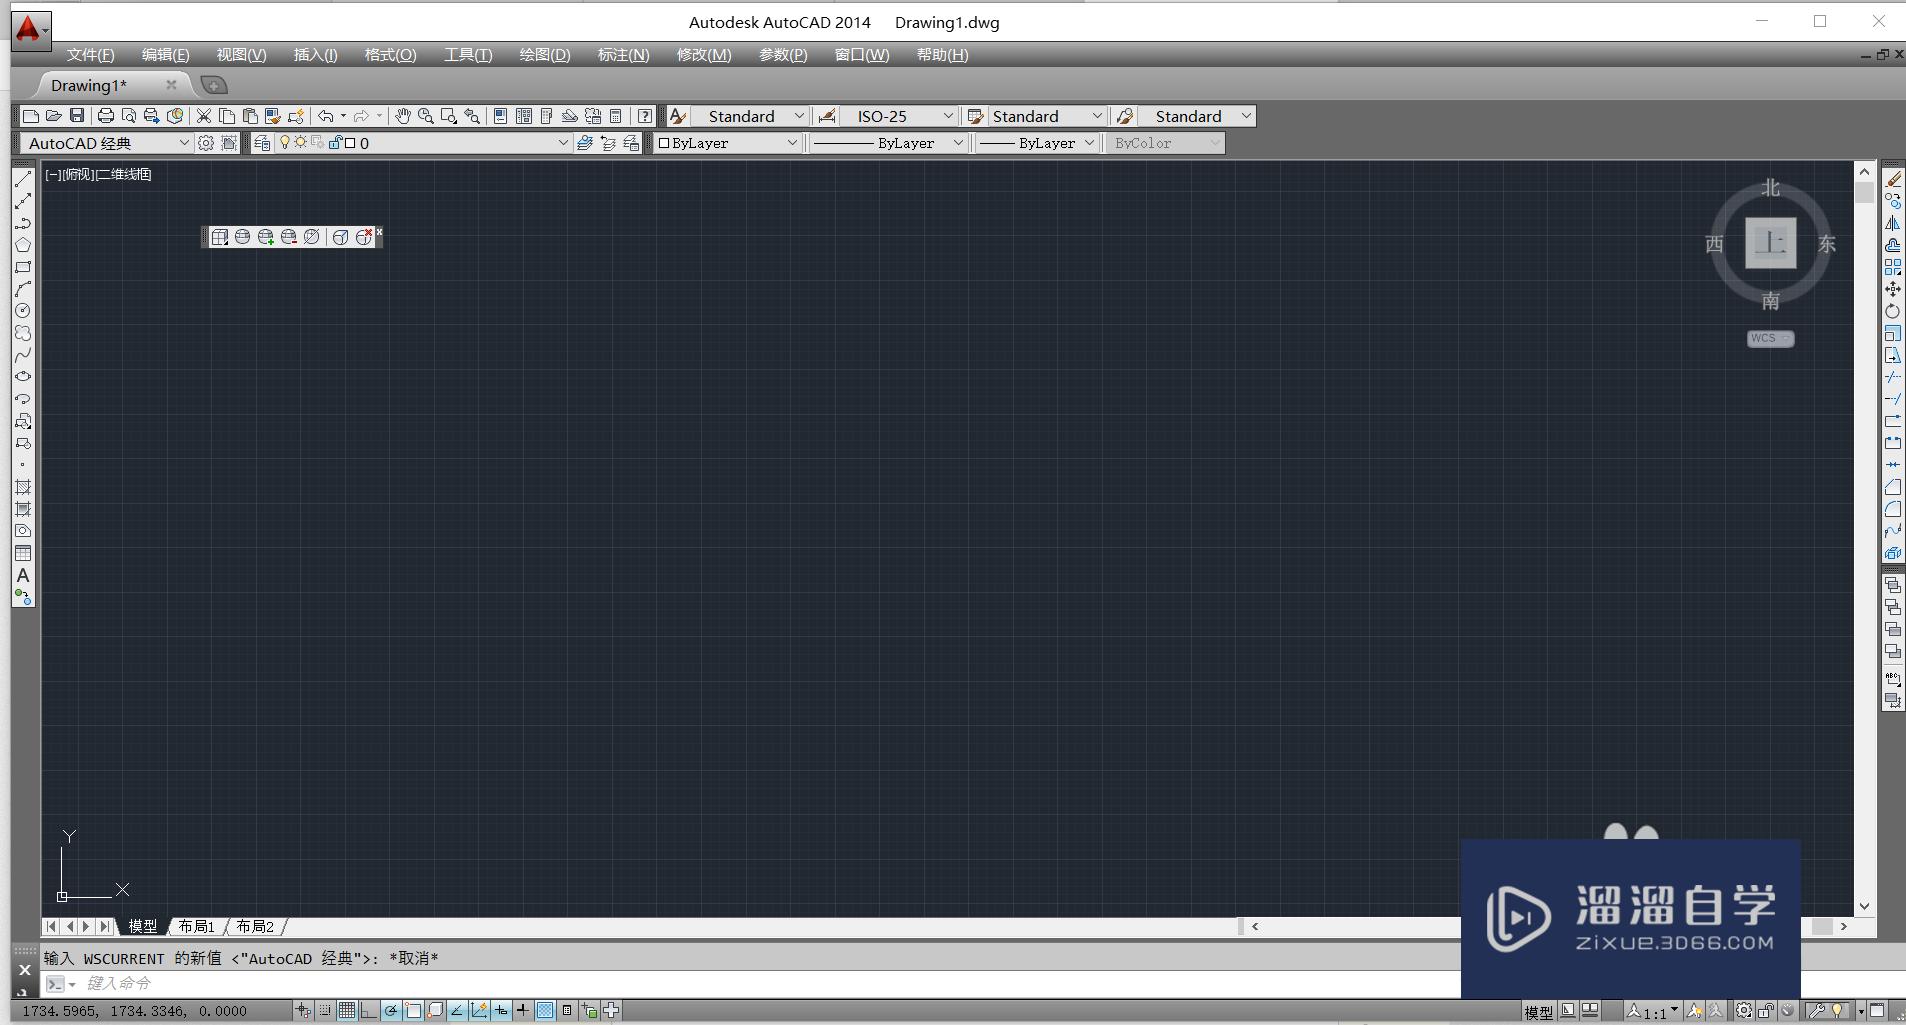
Task: Click the 上 face on the ViewCube
Action: tap(1771, 243)
